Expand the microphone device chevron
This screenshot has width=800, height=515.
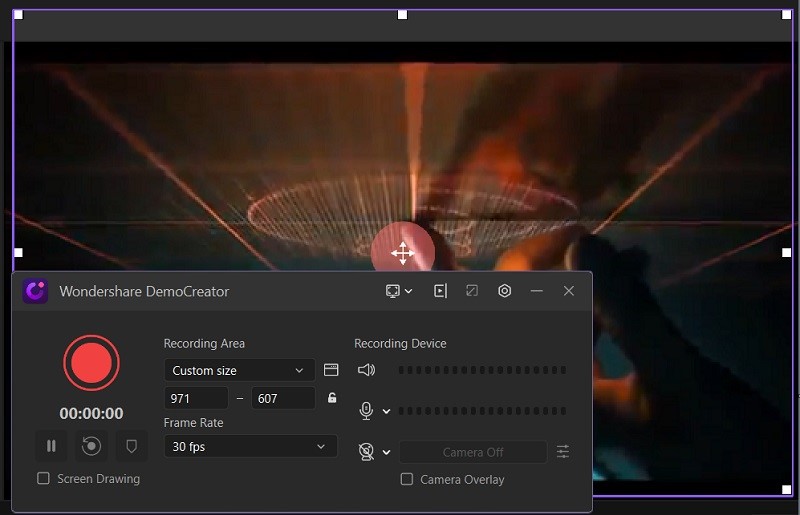(386, 411)
